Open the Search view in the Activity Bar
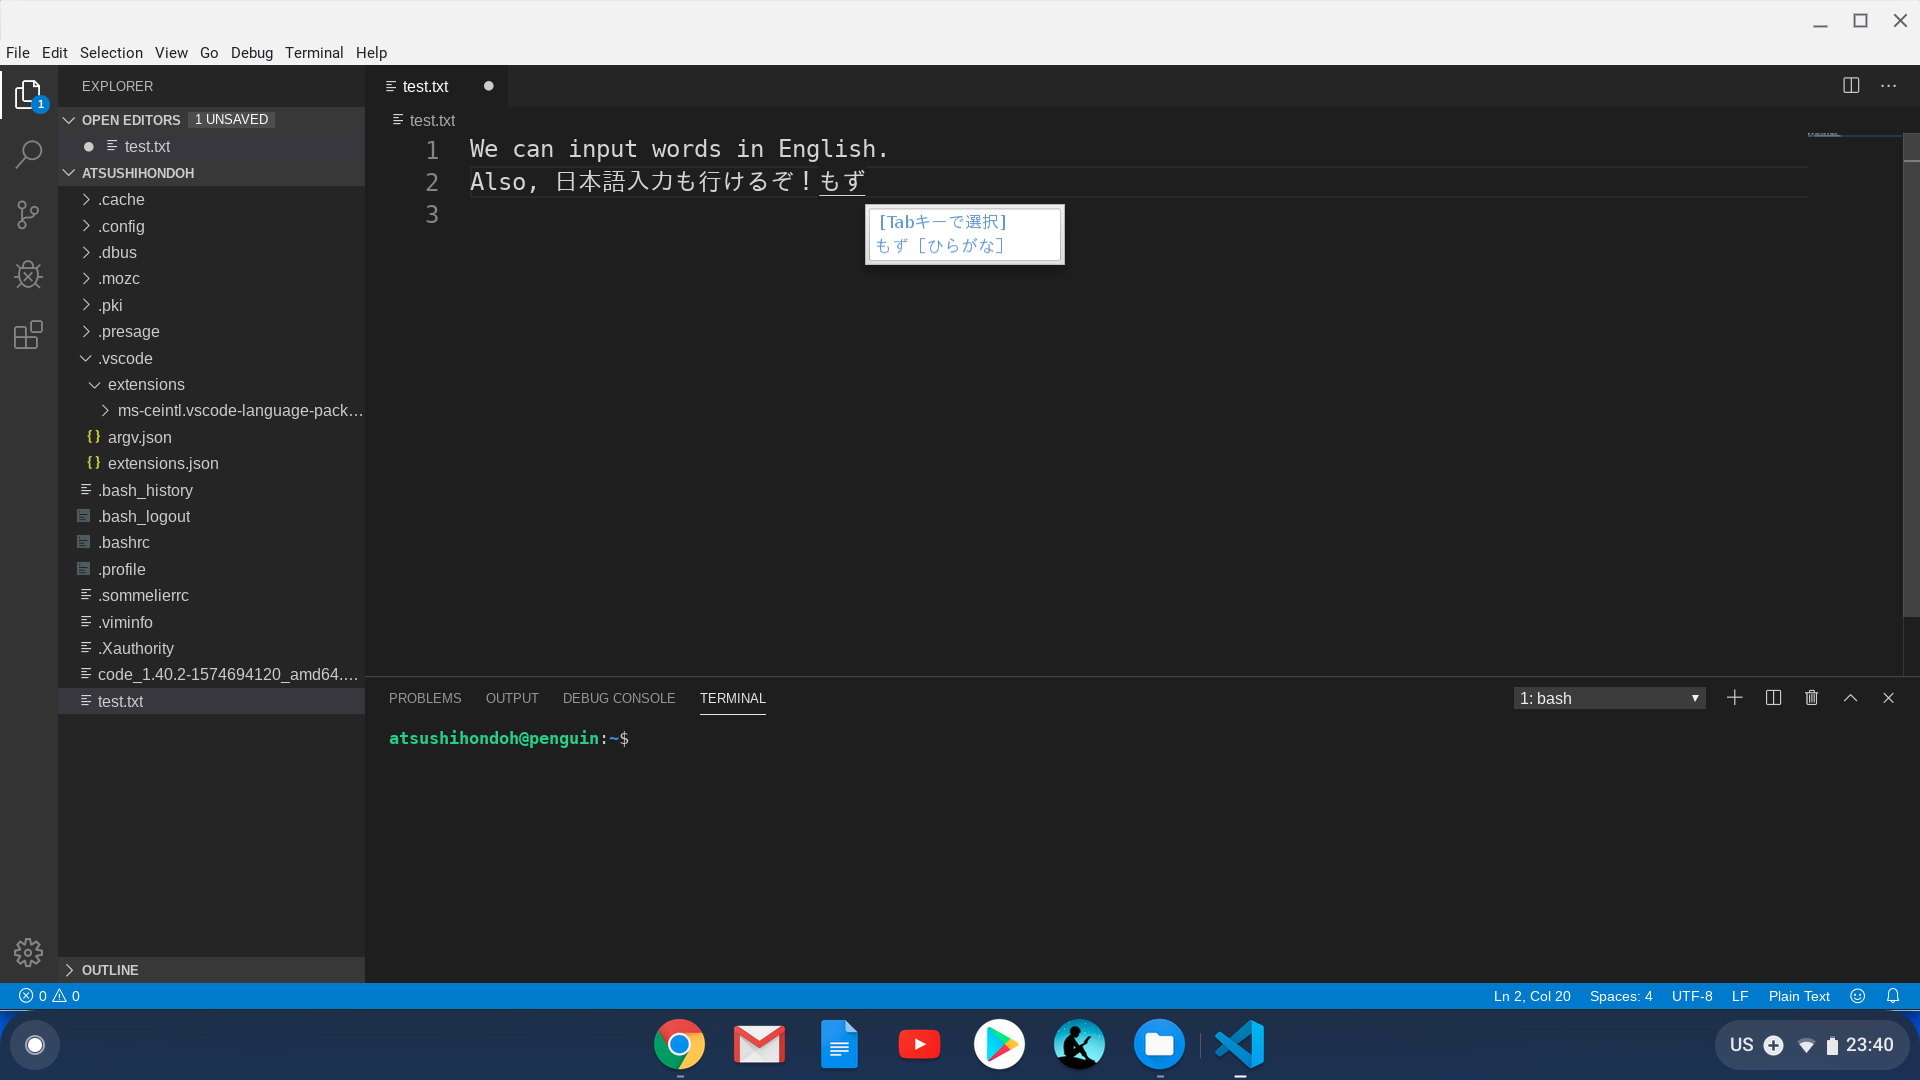1920x1080 pixels. [x=28, y=155]
